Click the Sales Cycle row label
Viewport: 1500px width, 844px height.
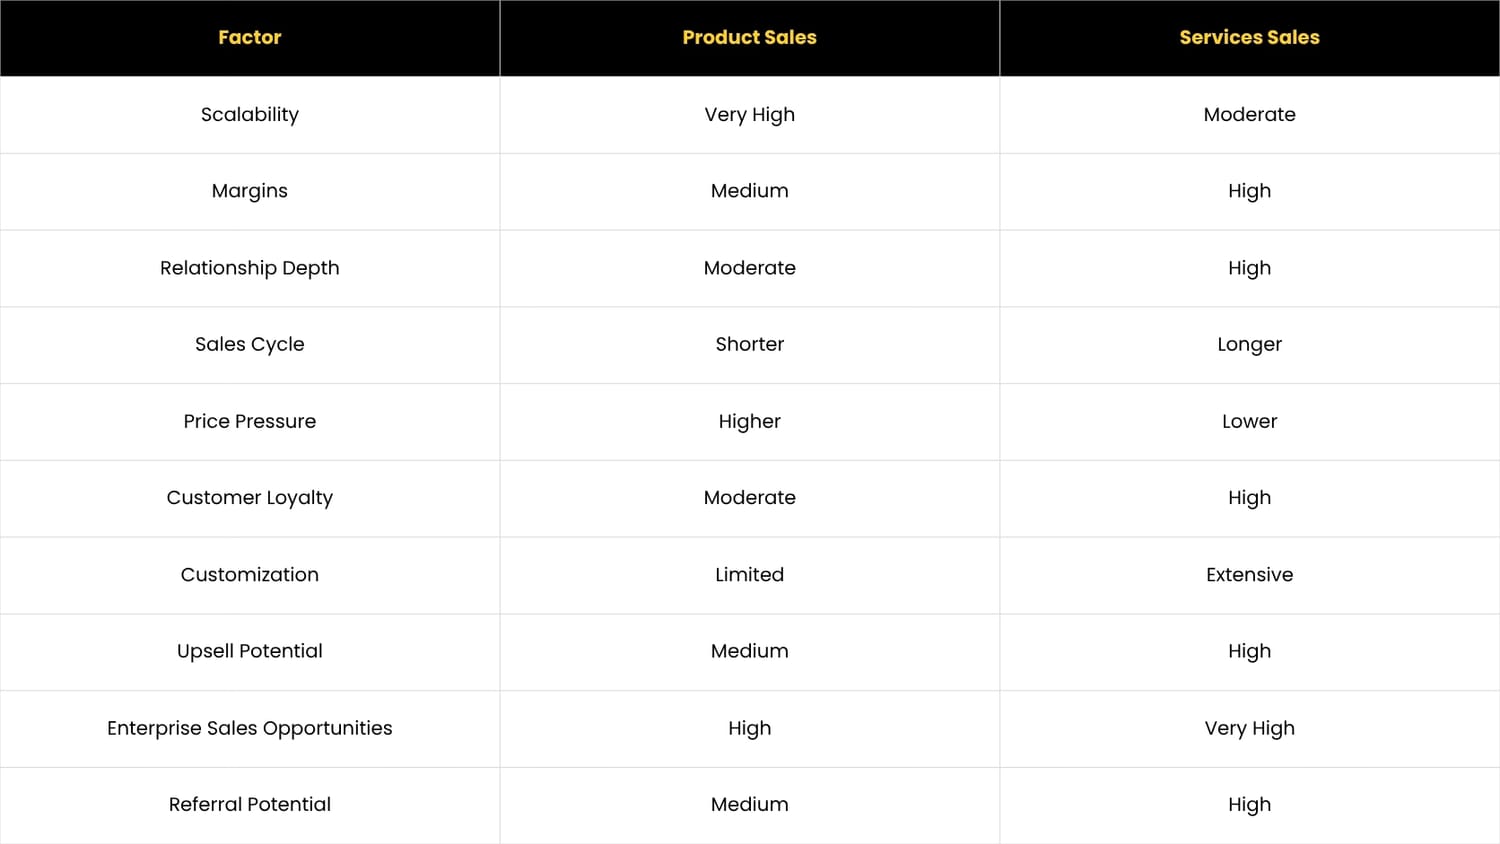coord(250,344)
